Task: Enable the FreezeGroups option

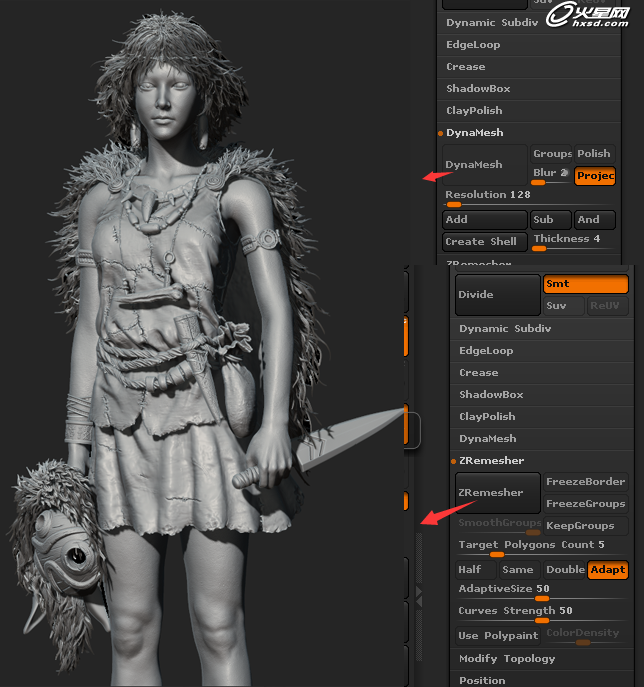Action: point(586,504)
